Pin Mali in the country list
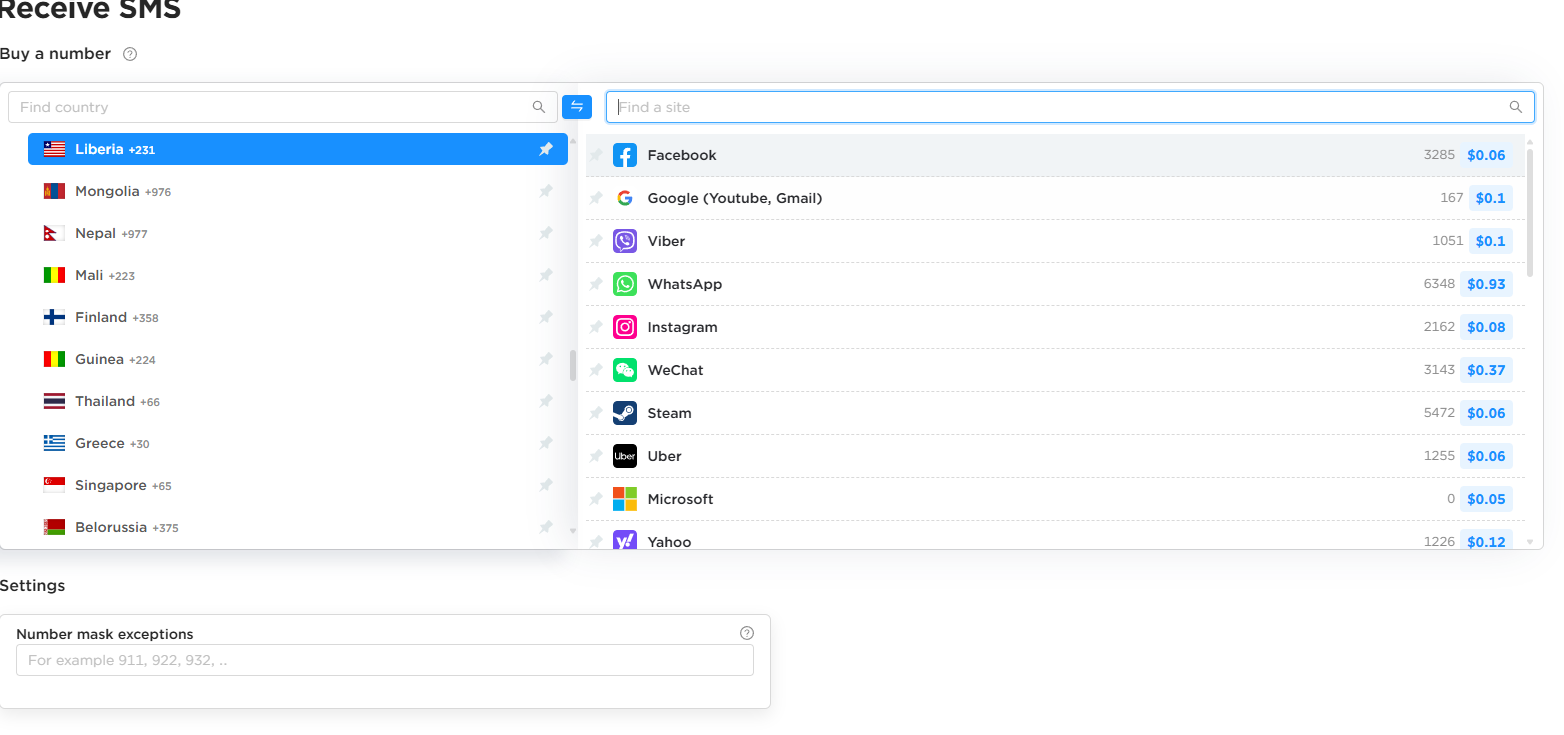Screen dimensions: 1564x735 point(546,275)
